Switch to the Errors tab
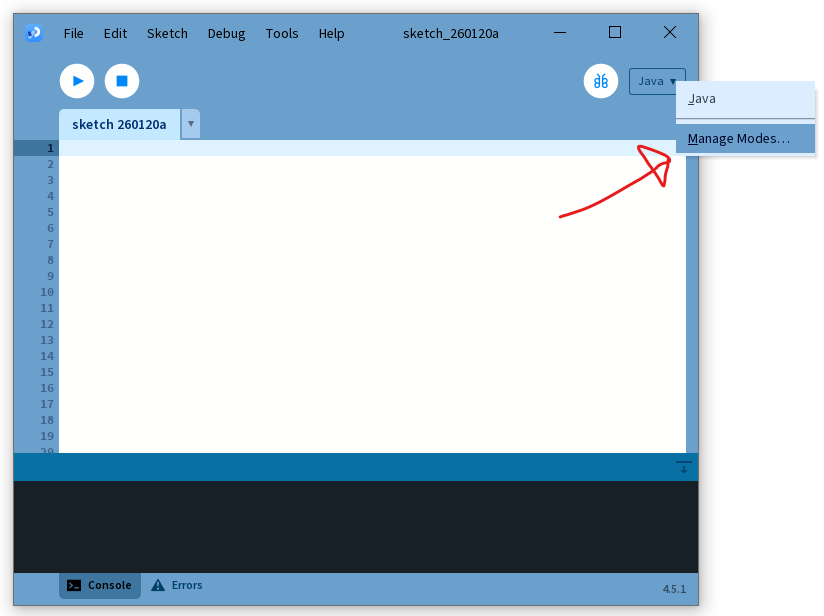Screen dimensions: 824x616 (x=177, y=585)
